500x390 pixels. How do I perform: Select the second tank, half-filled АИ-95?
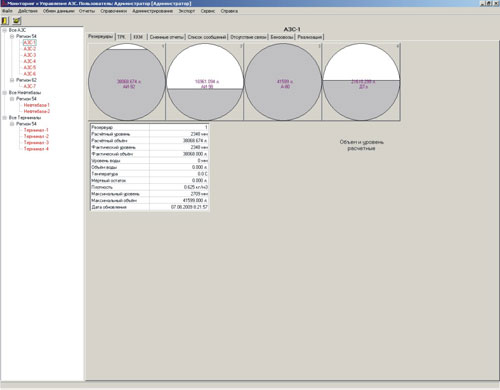coord(205,82)
